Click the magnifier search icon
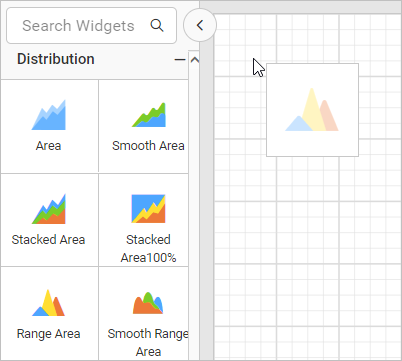This screenshot has height=361, width=402. tap(157, 25)
